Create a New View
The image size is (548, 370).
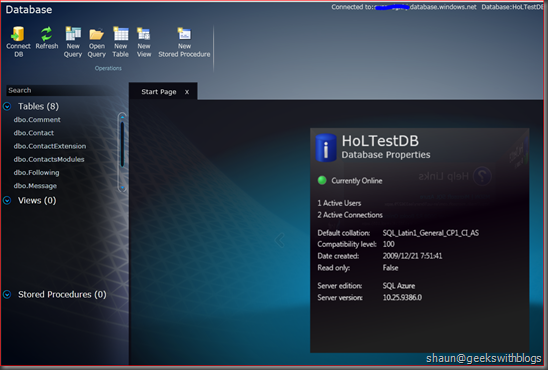144,42
